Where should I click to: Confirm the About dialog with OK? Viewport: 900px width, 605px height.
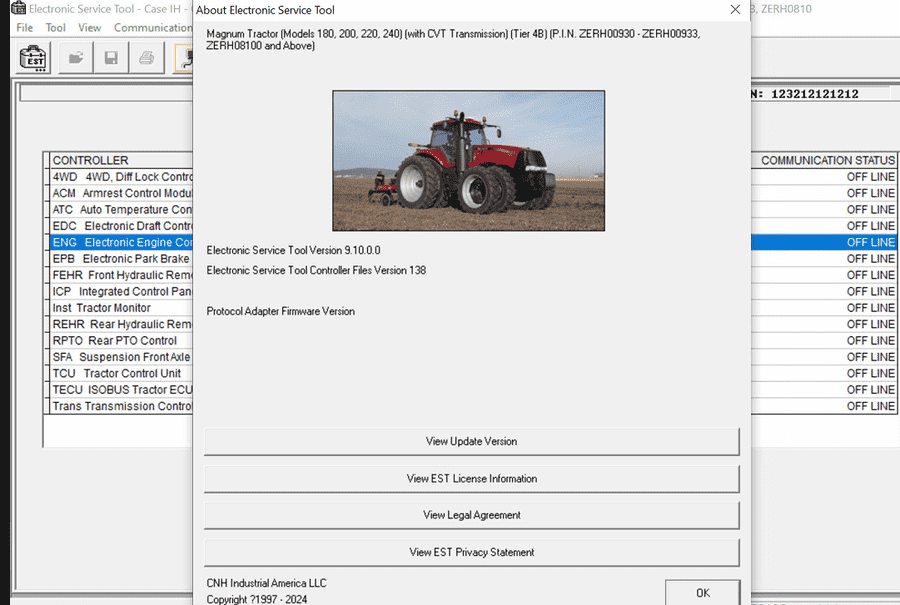pyautogui.click(x=702, y=593)
